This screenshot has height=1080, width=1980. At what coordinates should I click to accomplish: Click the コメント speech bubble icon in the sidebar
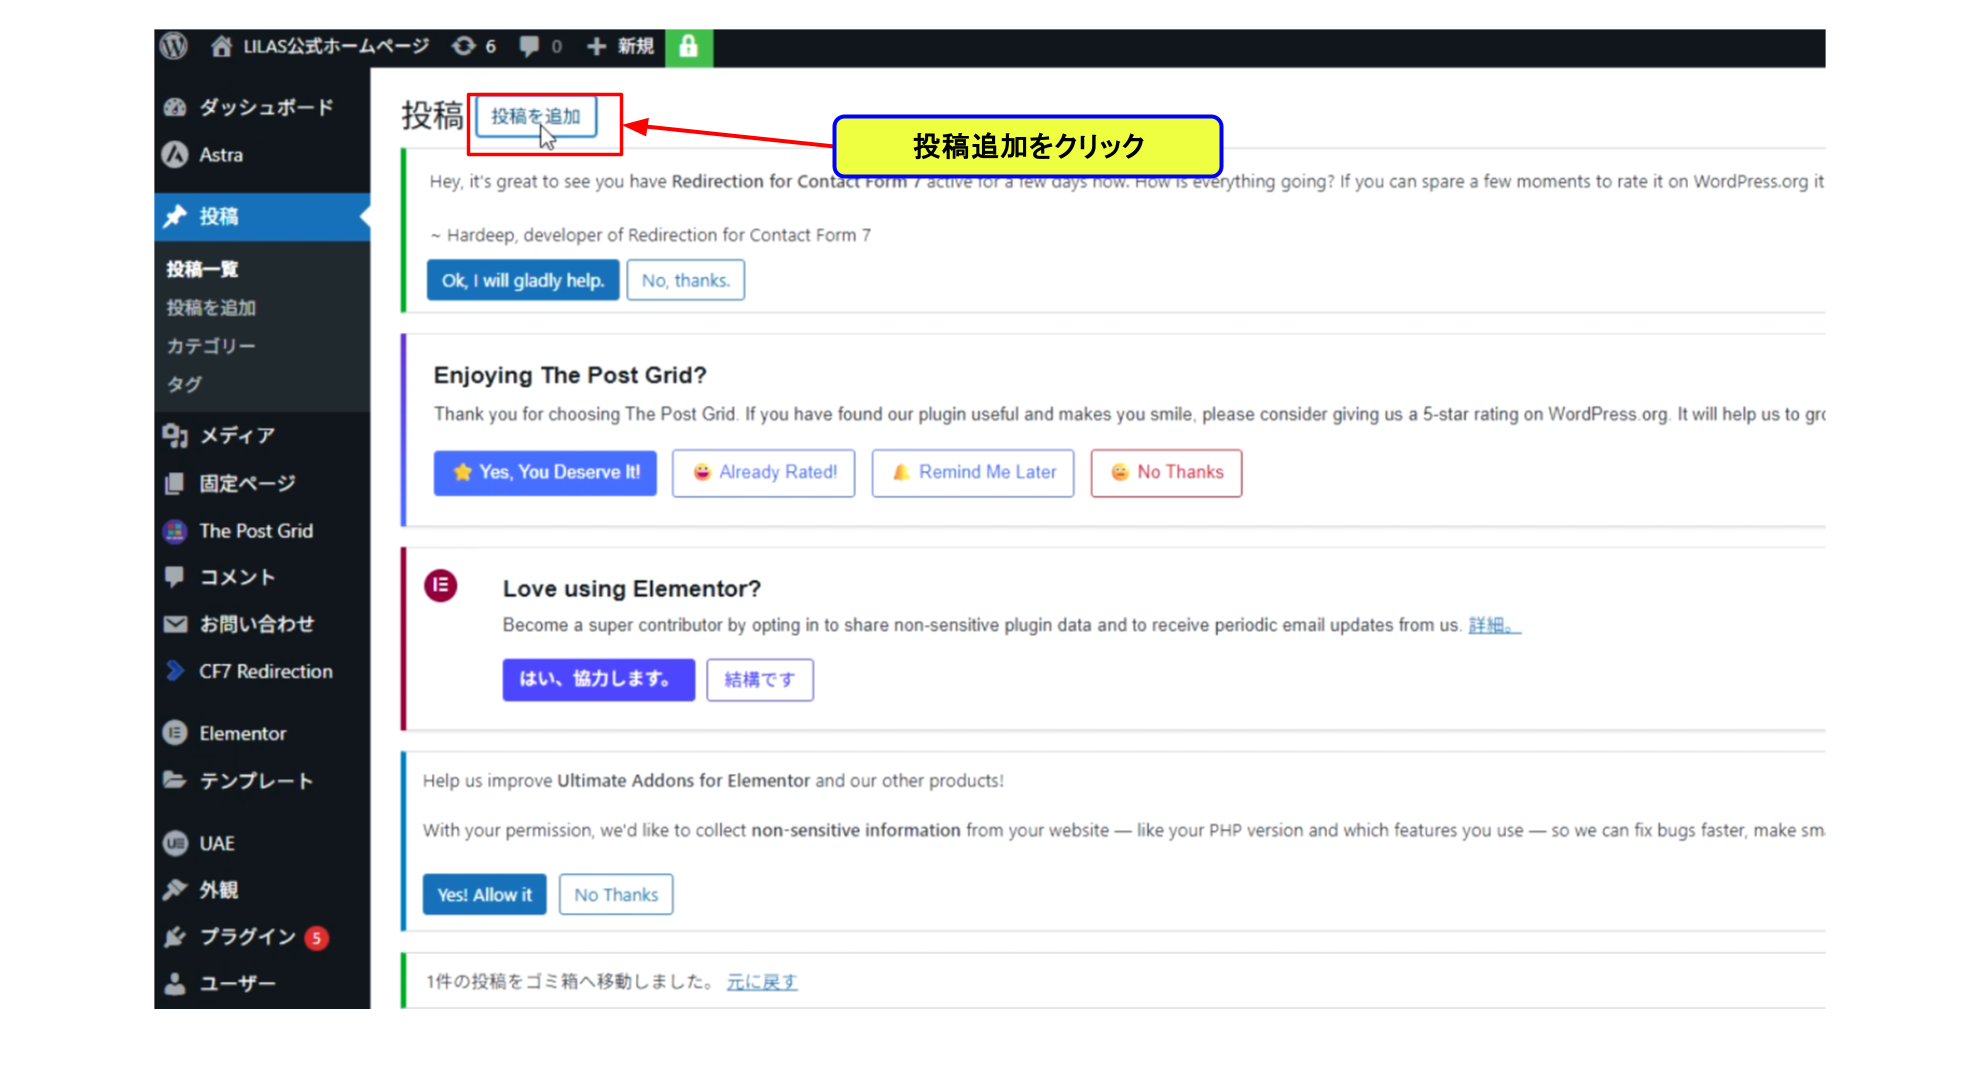[175, 577]
